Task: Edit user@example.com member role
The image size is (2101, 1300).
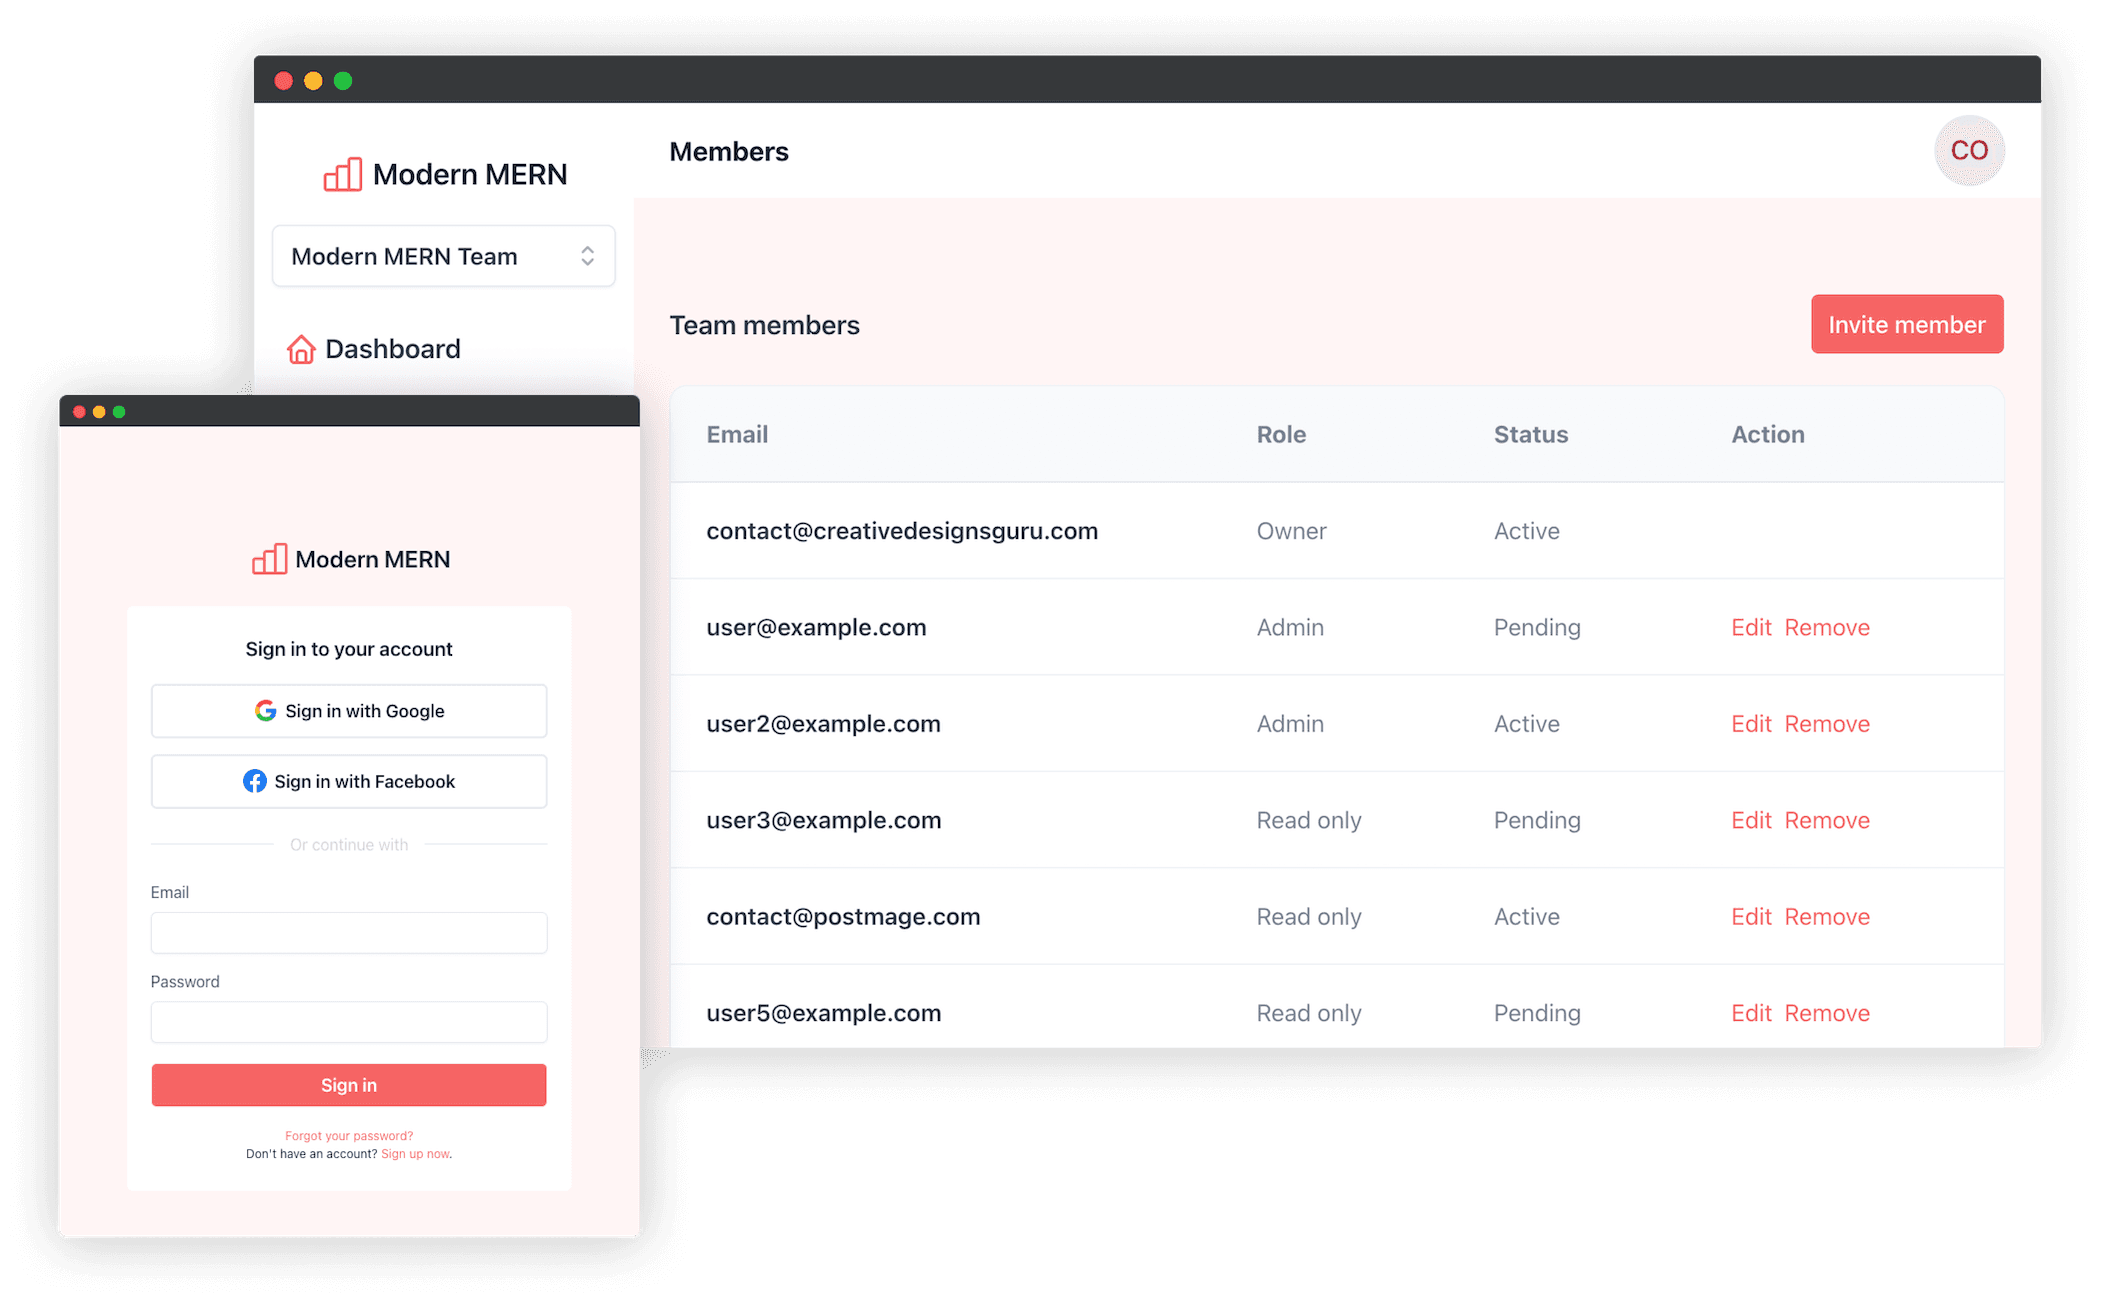Action: pos(1750,628)
